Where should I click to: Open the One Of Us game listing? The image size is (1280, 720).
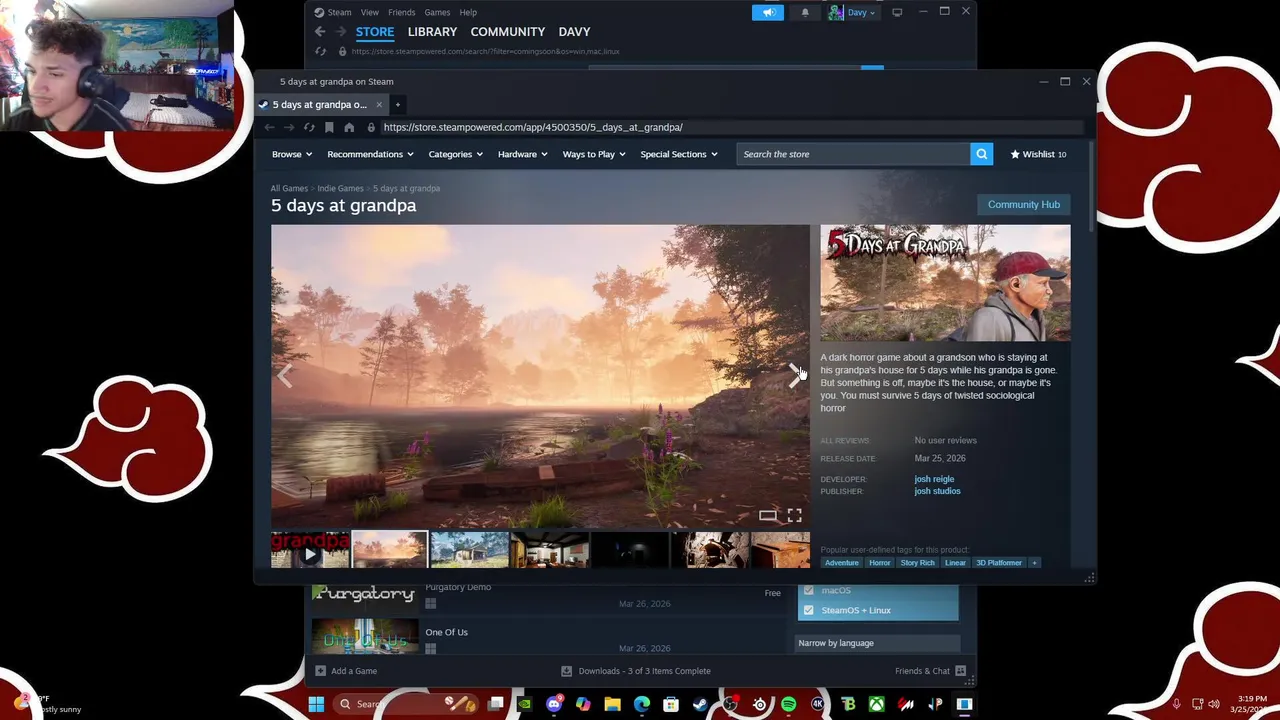tap(548, 637)
